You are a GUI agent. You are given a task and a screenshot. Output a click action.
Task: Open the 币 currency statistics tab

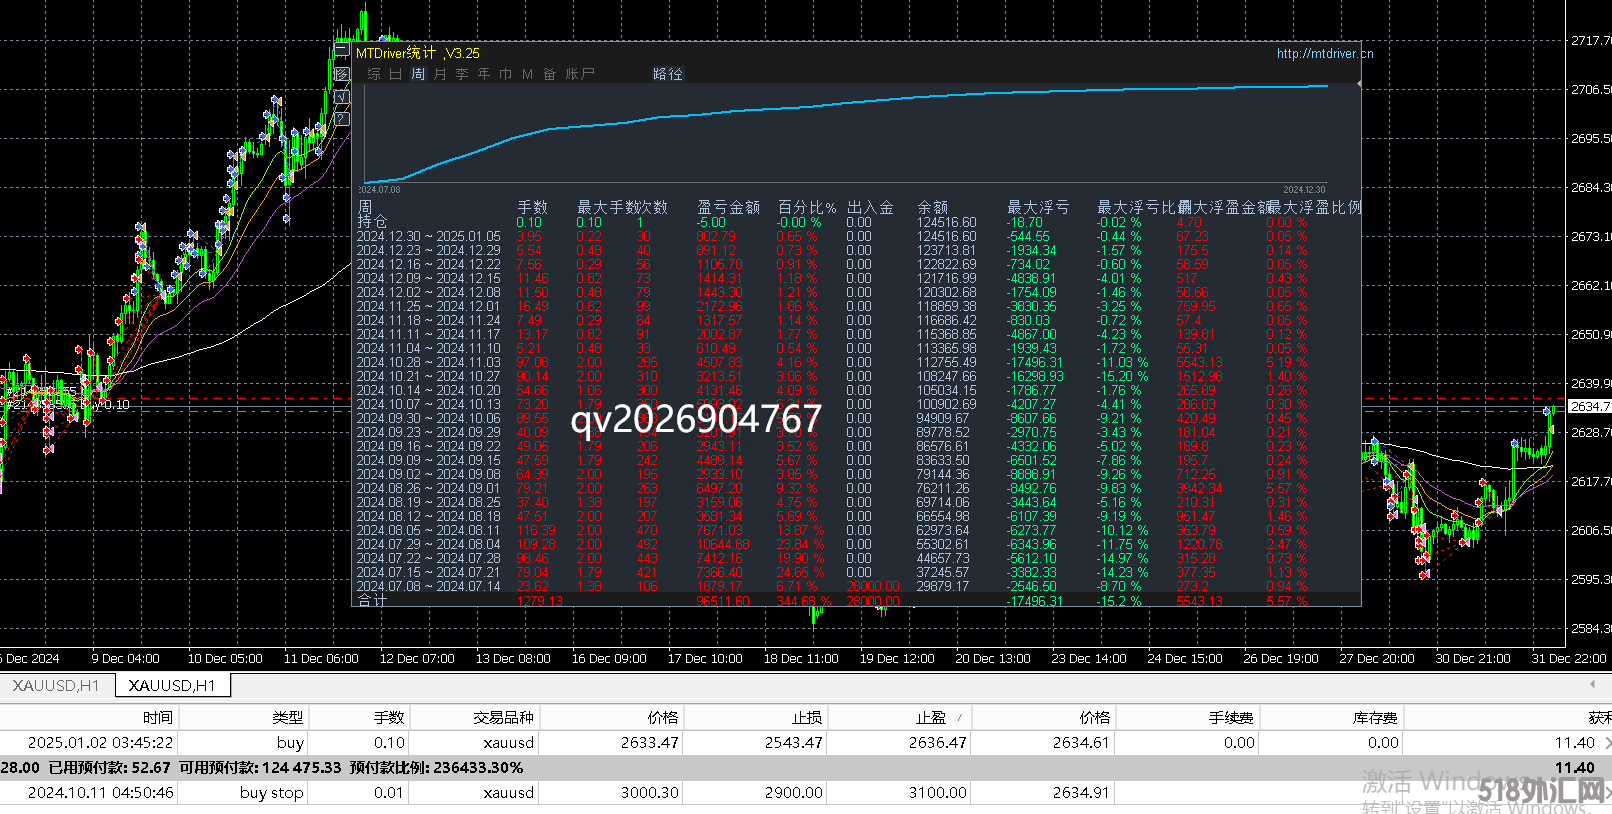point(506,74)
